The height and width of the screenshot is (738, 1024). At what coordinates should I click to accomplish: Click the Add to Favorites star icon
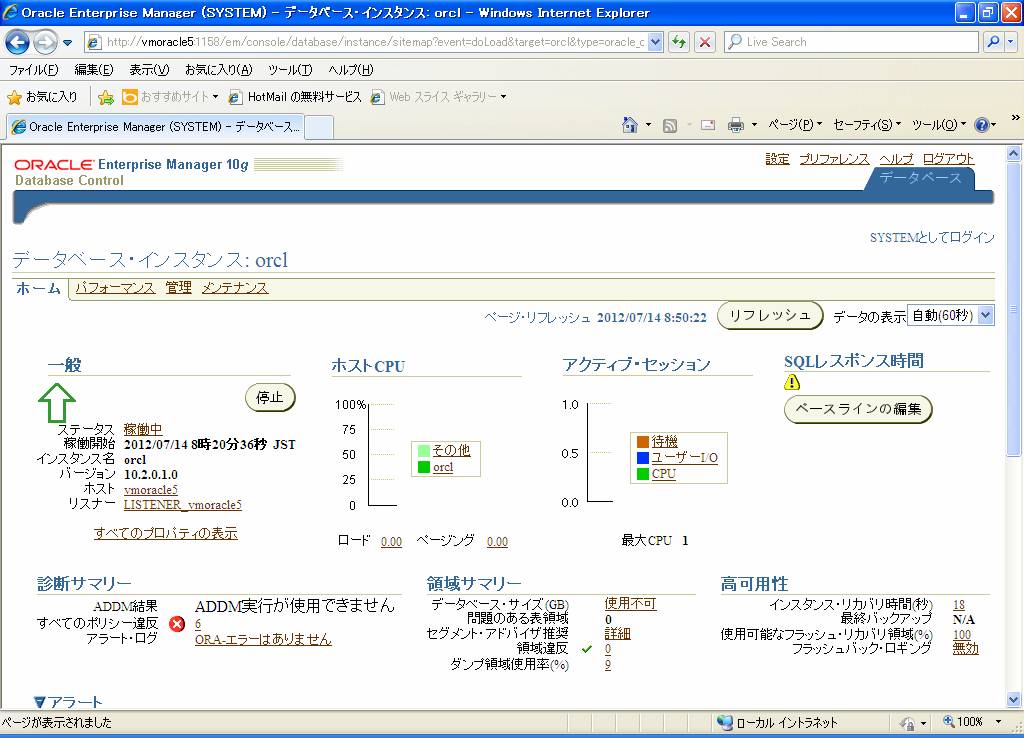point(105,97)
